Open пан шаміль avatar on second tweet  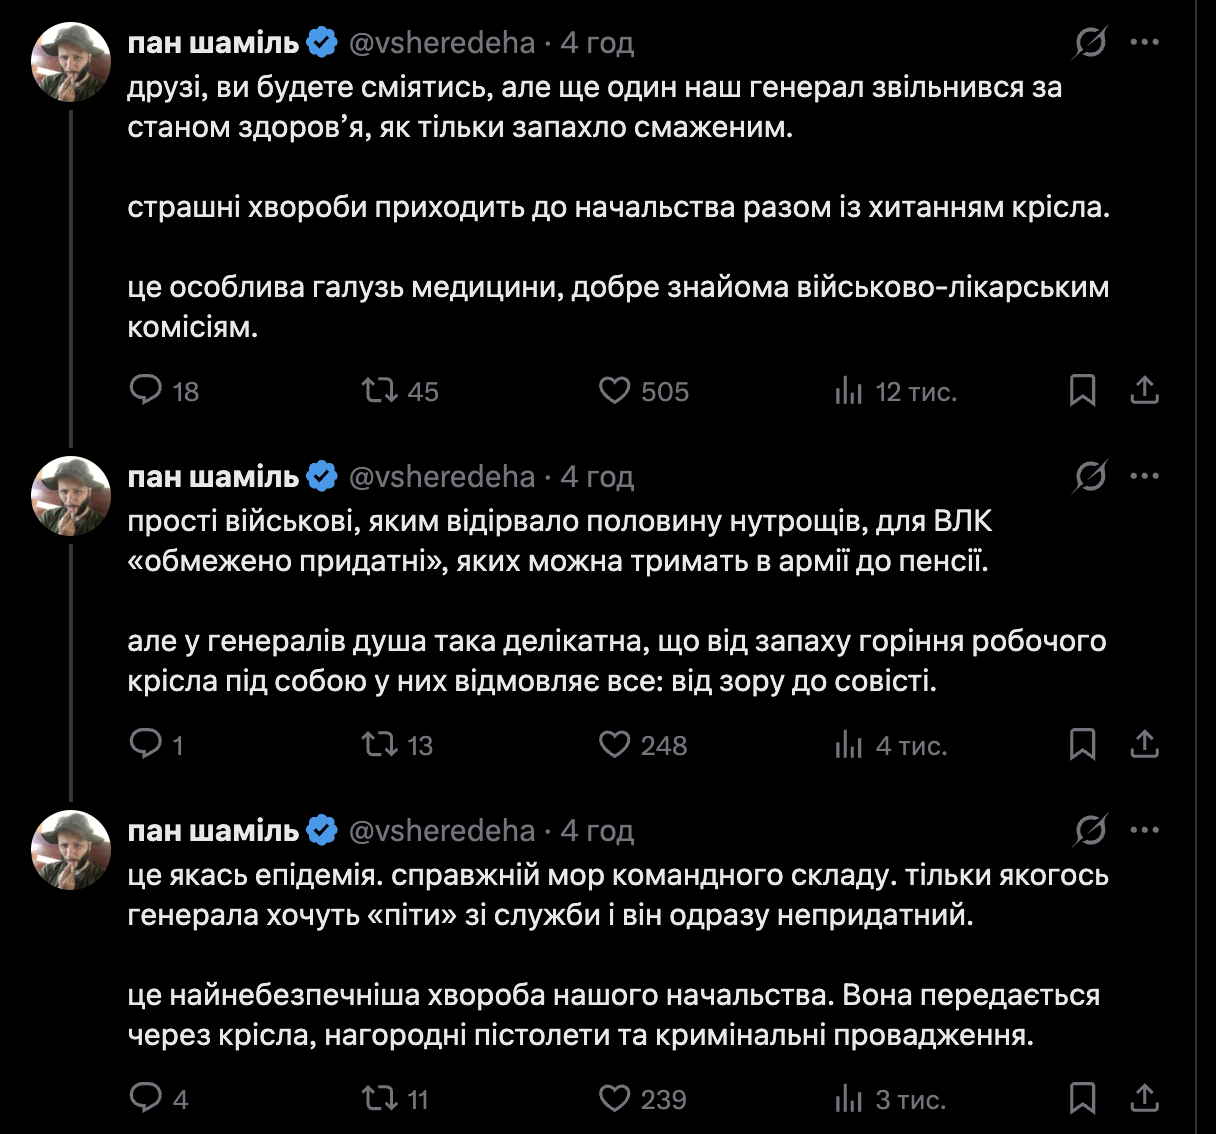point(70,496)
